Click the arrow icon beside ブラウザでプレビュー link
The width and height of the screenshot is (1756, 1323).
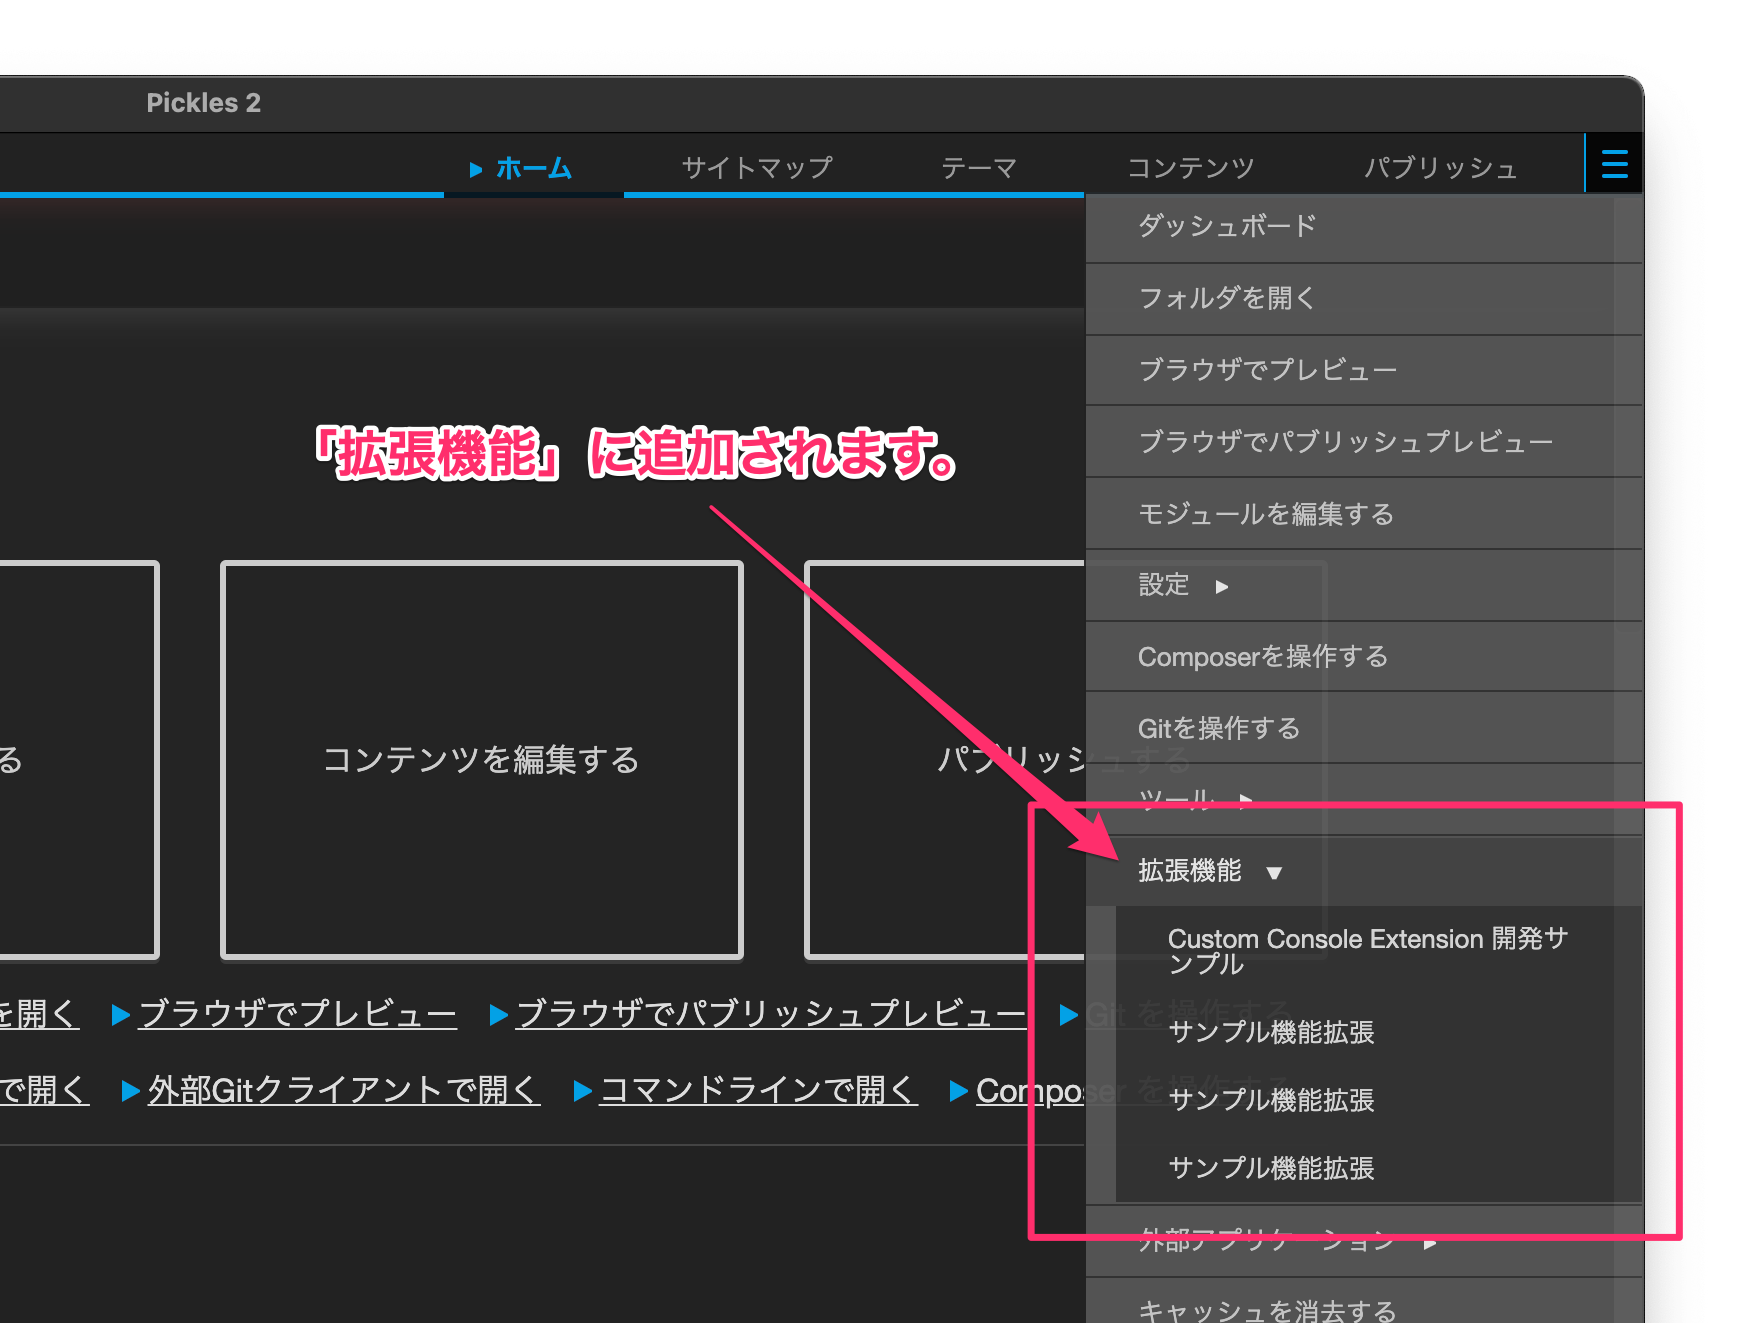coord(120,1014)
